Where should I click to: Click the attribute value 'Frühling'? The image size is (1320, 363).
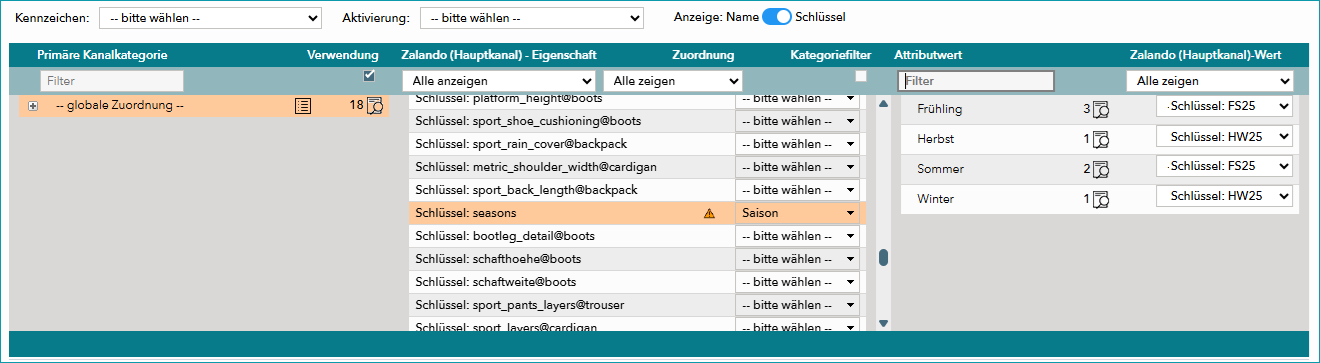coord(940,109)
